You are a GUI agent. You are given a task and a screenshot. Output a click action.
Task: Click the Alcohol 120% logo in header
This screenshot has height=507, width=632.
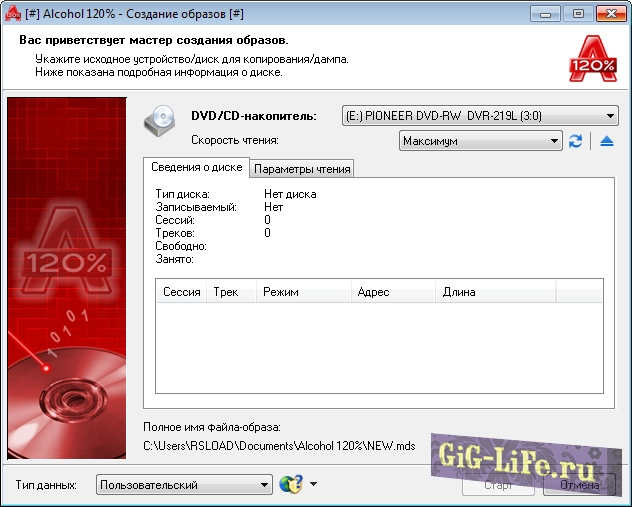pyautogui.click(x=593, y=59)
